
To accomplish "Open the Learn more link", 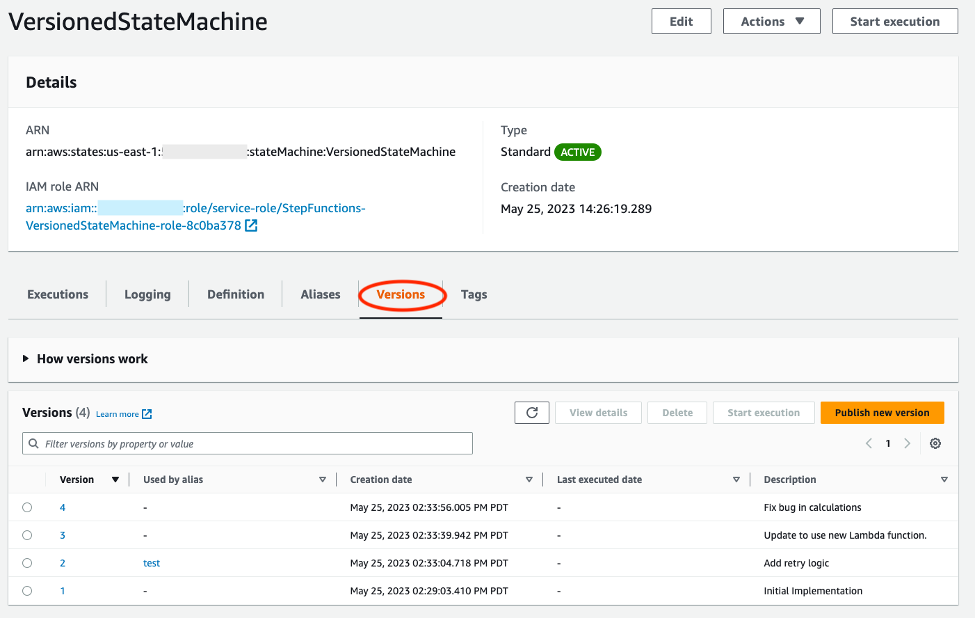I will click(117, 414).
